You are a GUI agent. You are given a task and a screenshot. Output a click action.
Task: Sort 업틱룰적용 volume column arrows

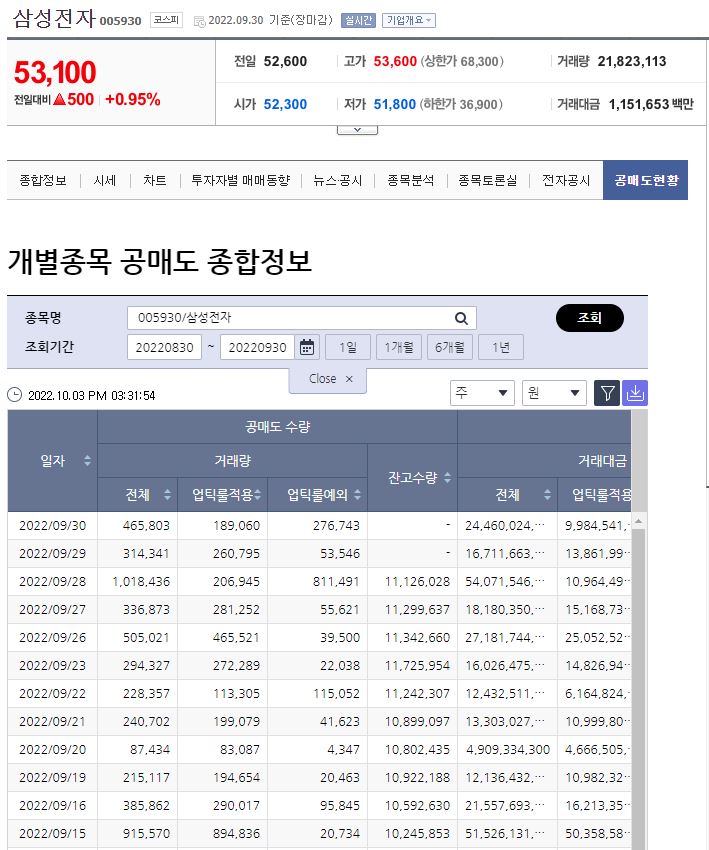pos(257,494)
